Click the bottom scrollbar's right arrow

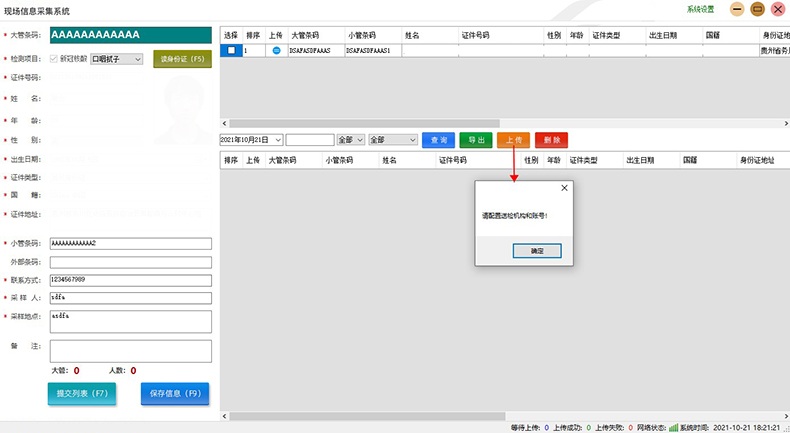pos(784,413)
